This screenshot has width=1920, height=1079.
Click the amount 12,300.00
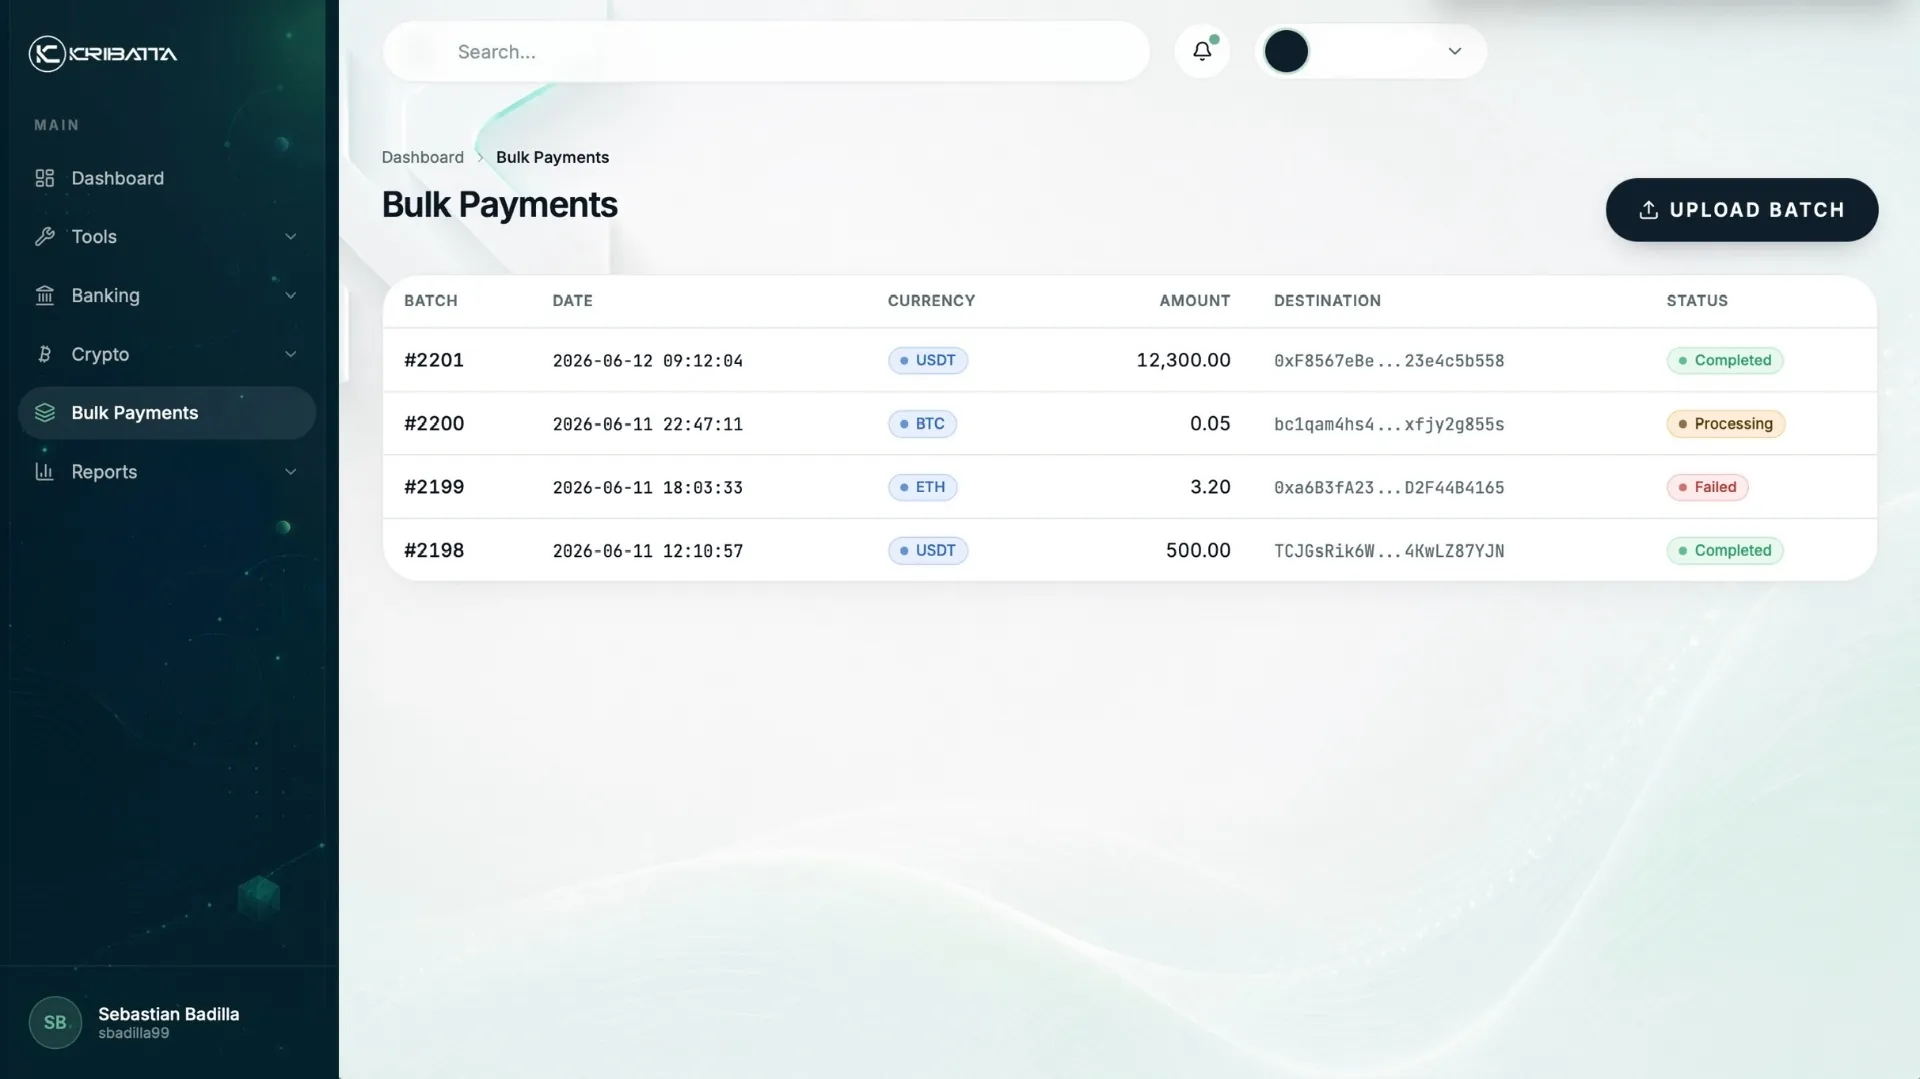point(1183,360)
